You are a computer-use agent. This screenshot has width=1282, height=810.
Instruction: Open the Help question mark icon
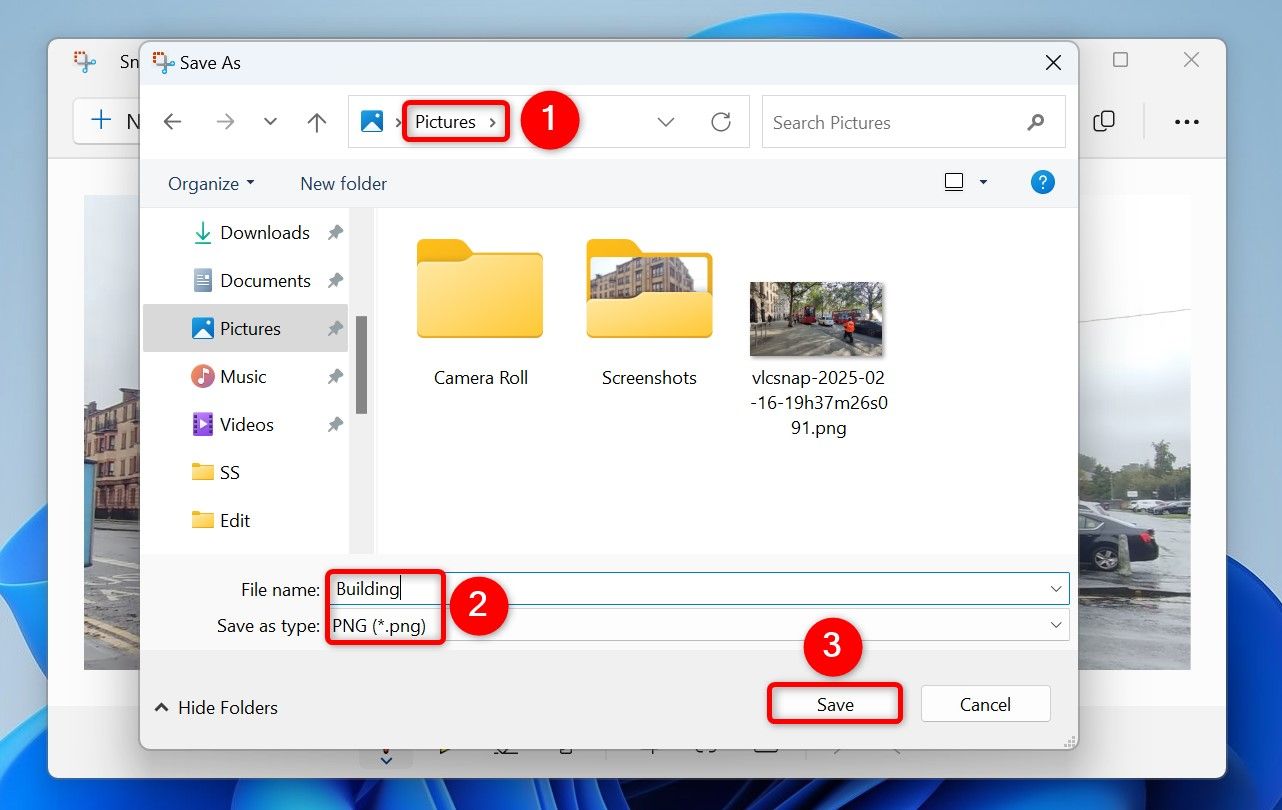click(1042, 182)
